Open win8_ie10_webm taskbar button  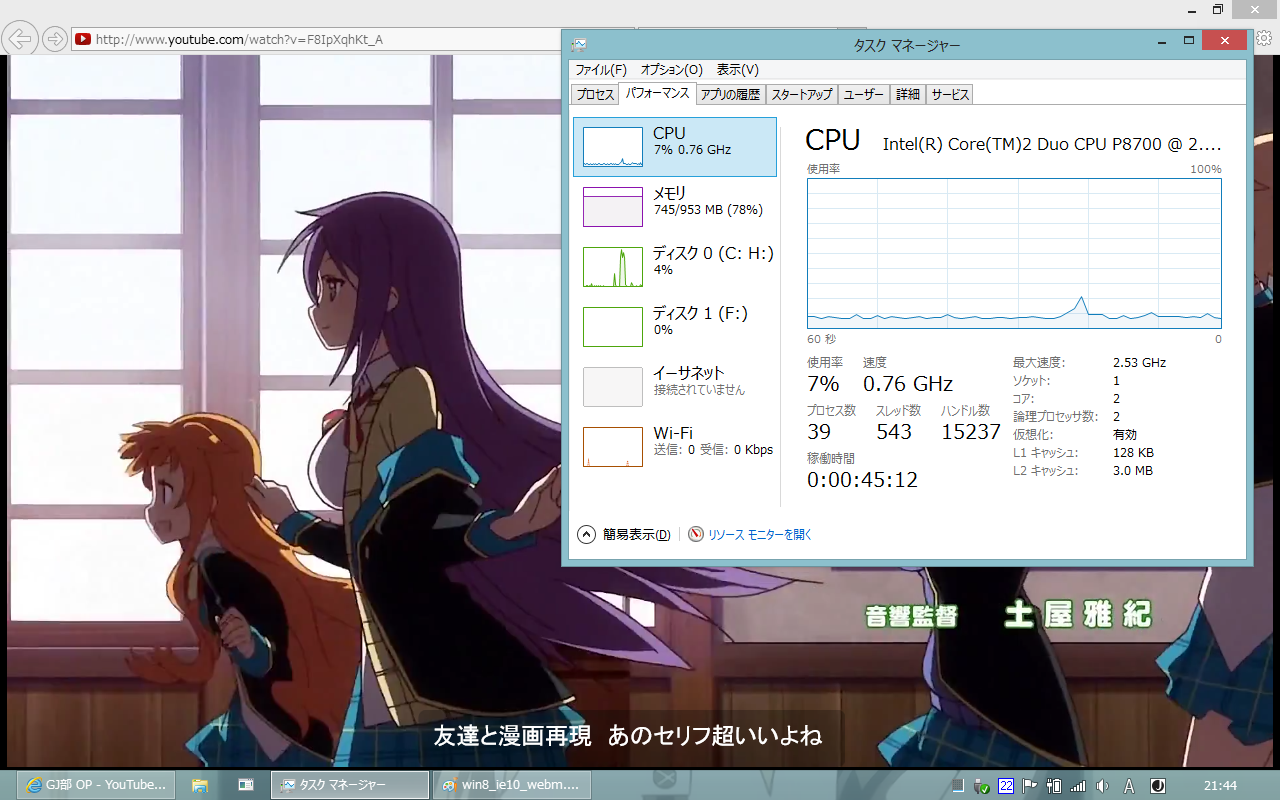click(512, 785)
